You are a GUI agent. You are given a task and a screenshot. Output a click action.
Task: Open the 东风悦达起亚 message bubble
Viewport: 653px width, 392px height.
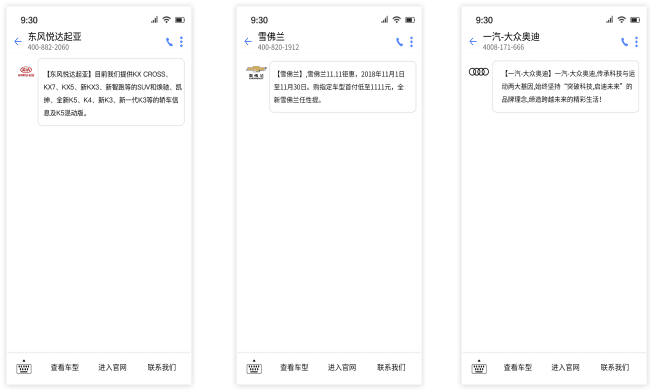pos(111,92)
